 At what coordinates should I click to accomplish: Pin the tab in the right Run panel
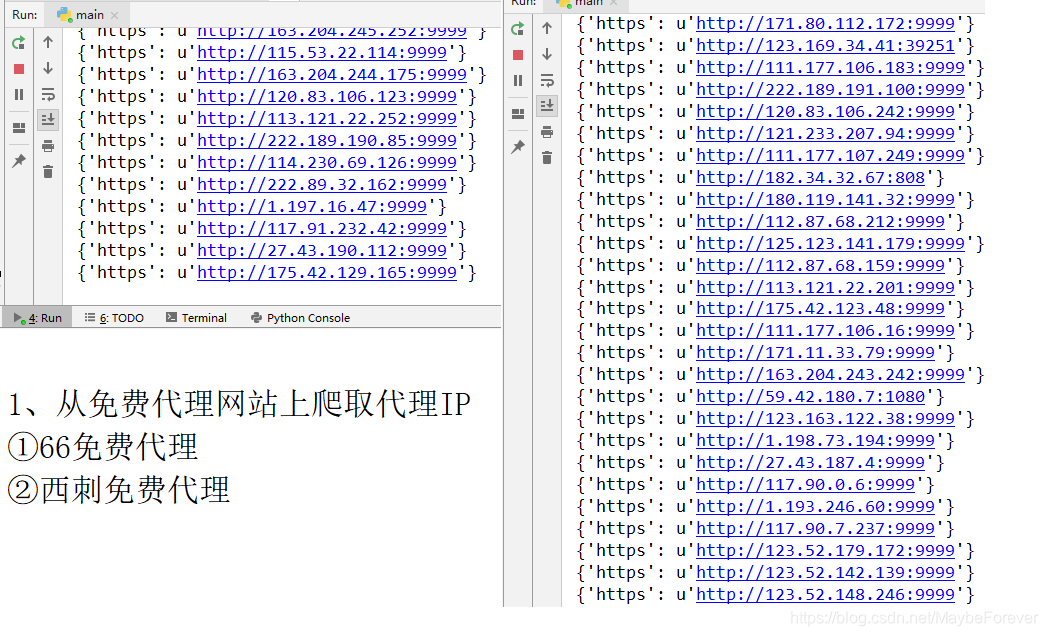click(517, 146)
